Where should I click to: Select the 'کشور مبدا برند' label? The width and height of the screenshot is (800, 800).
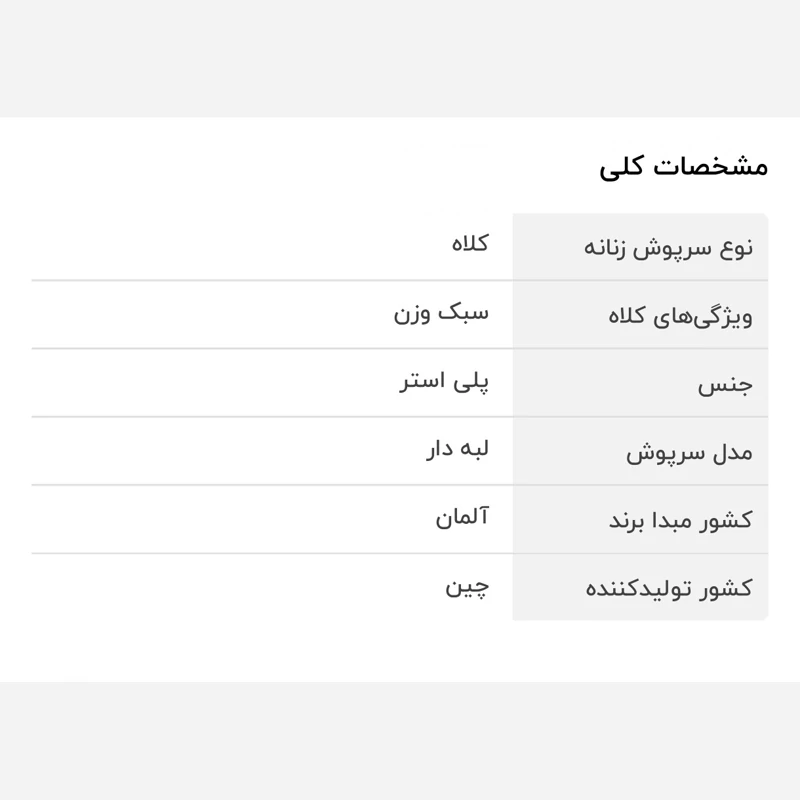(681, 520)
